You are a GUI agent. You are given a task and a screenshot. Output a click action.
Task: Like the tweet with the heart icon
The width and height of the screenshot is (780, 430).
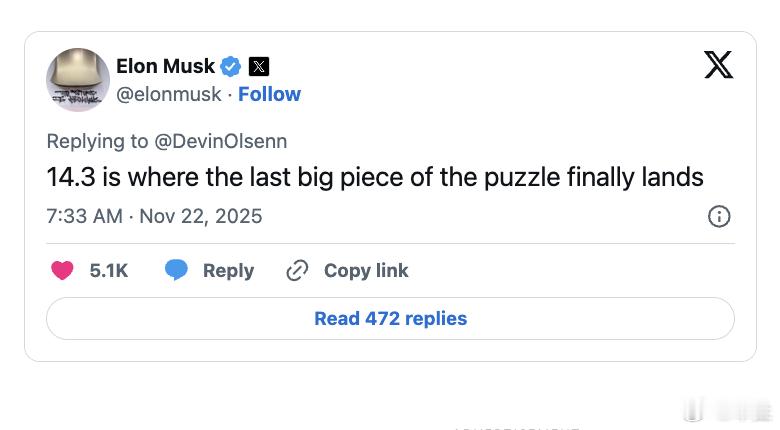(63, 271)
